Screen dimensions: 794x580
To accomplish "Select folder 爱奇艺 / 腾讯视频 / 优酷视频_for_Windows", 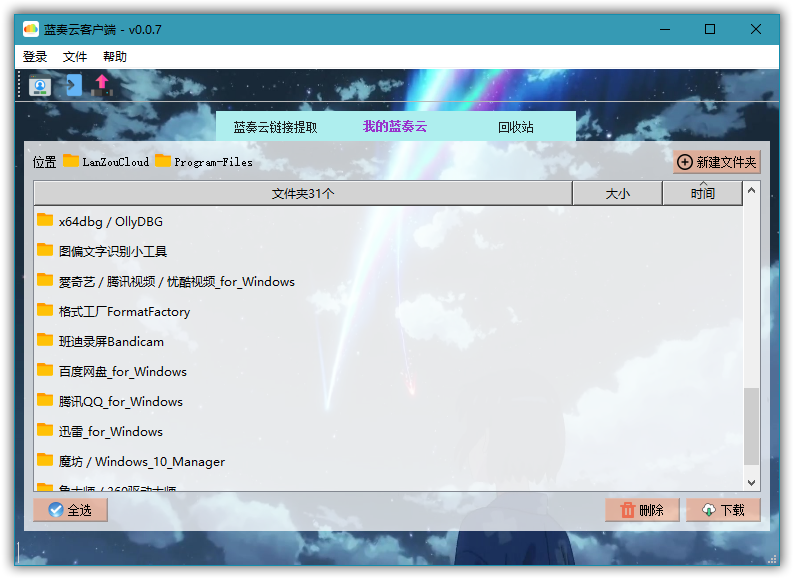I will (x=388, y=281).
